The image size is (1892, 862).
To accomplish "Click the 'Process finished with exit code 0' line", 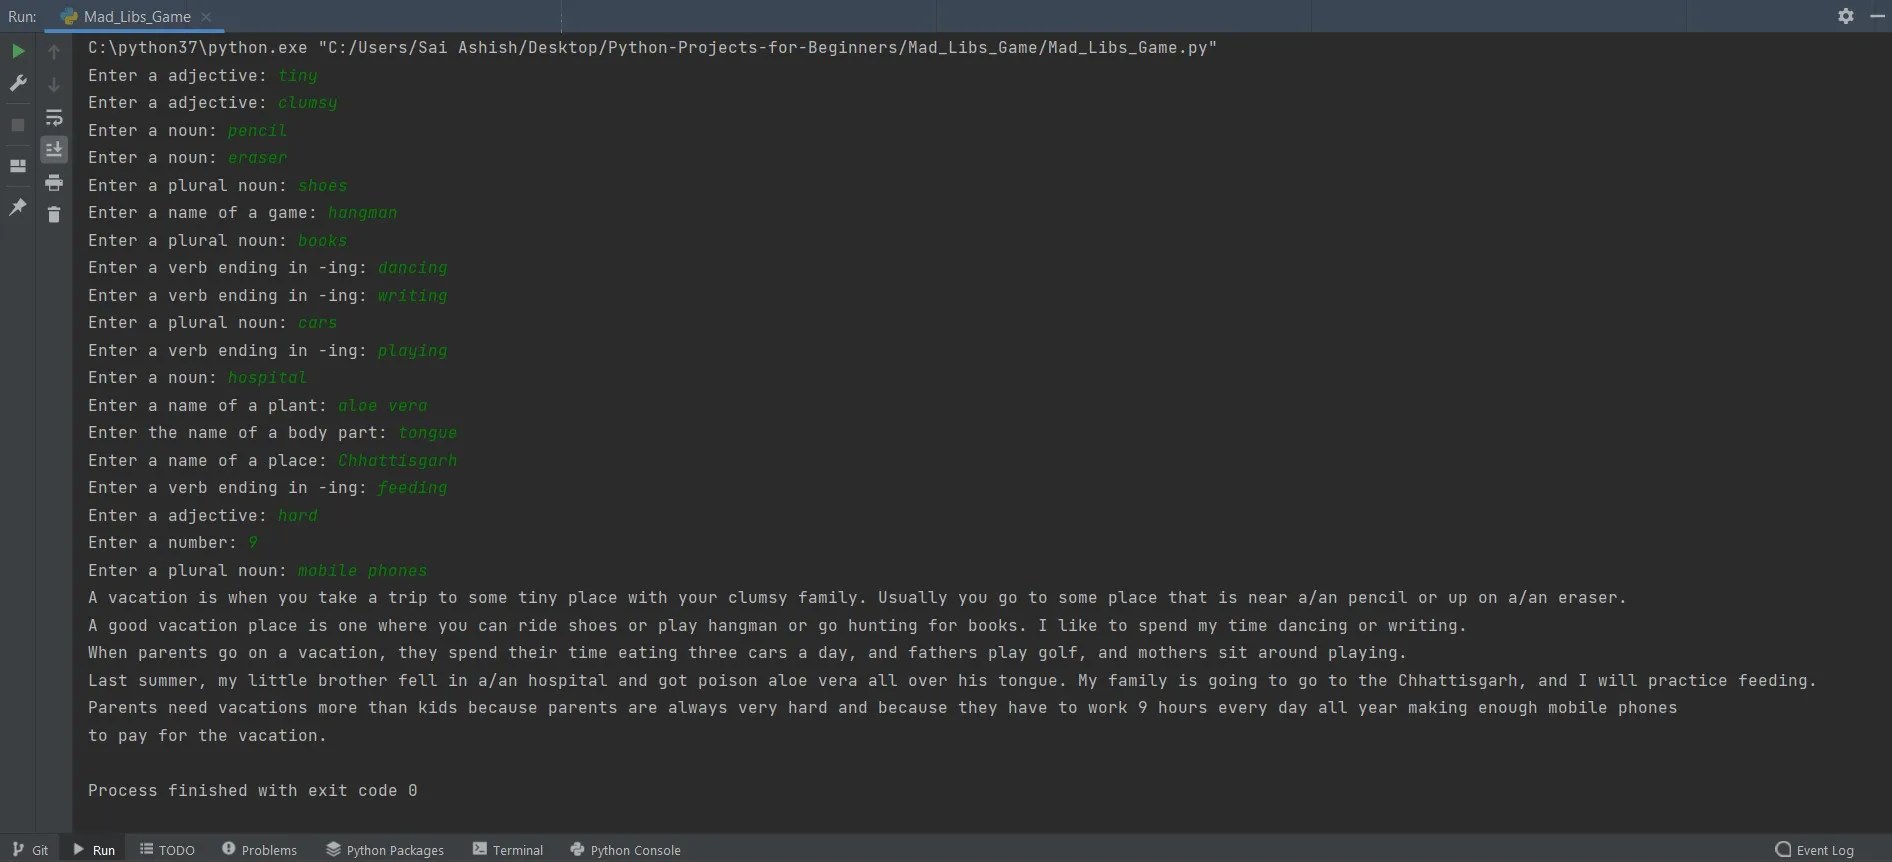I will point(252,791).
